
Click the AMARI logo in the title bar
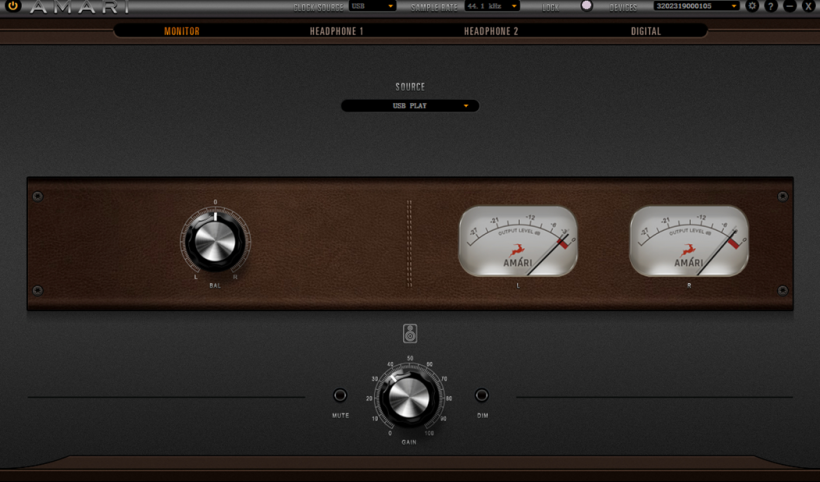pos(81,7)
